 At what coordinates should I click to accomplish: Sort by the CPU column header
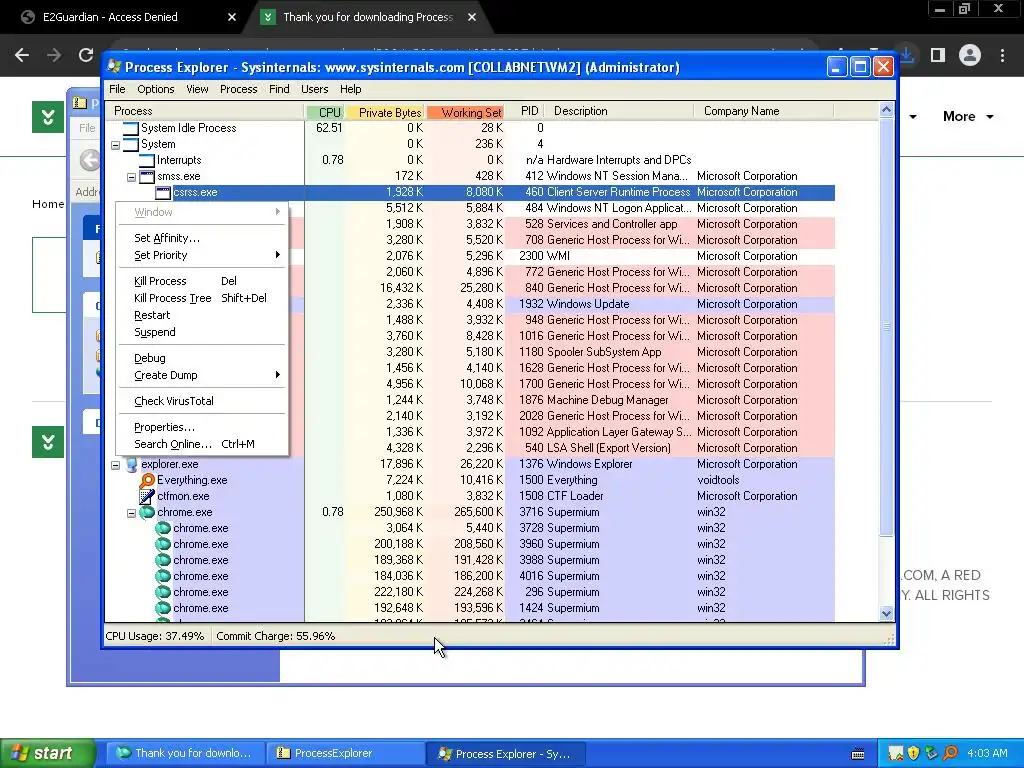325,112
